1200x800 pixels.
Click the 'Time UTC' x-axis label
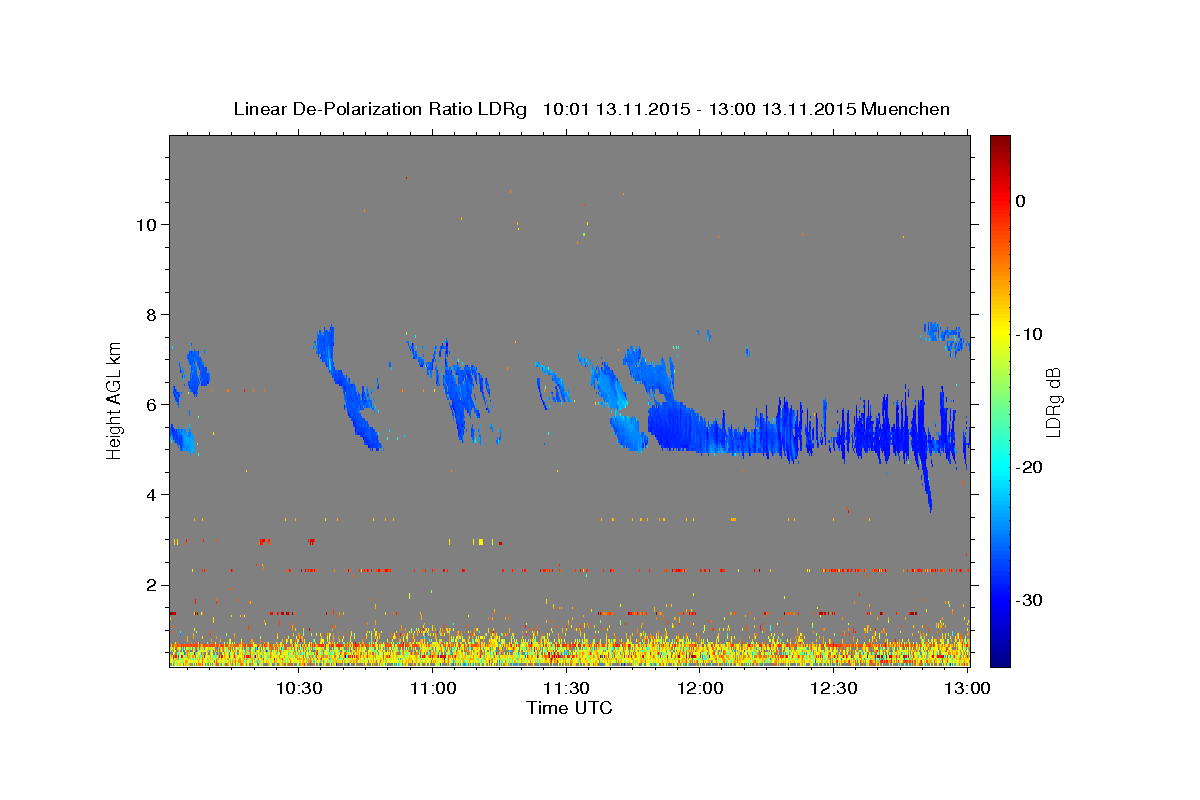click(569, 708)
